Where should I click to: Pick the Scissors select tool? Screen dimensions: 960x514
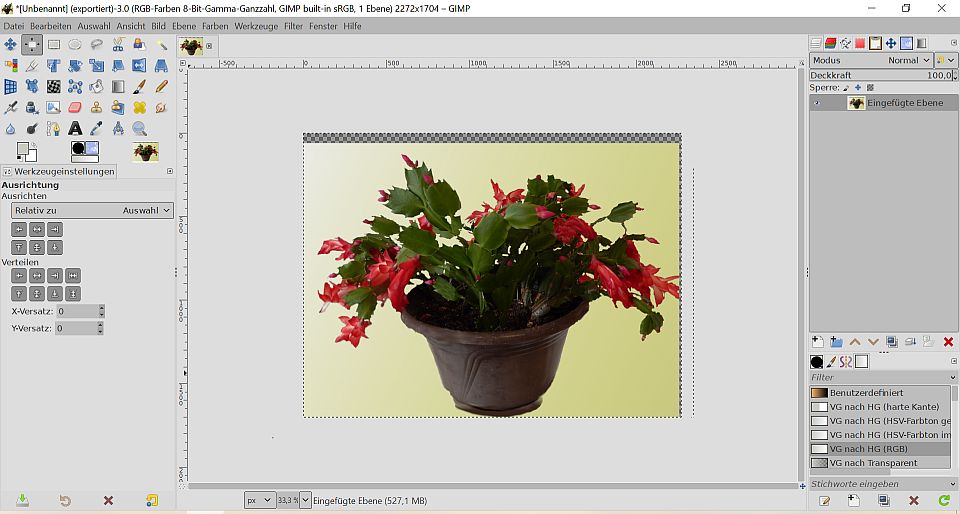pyautogui.click(x=118, y=45)
